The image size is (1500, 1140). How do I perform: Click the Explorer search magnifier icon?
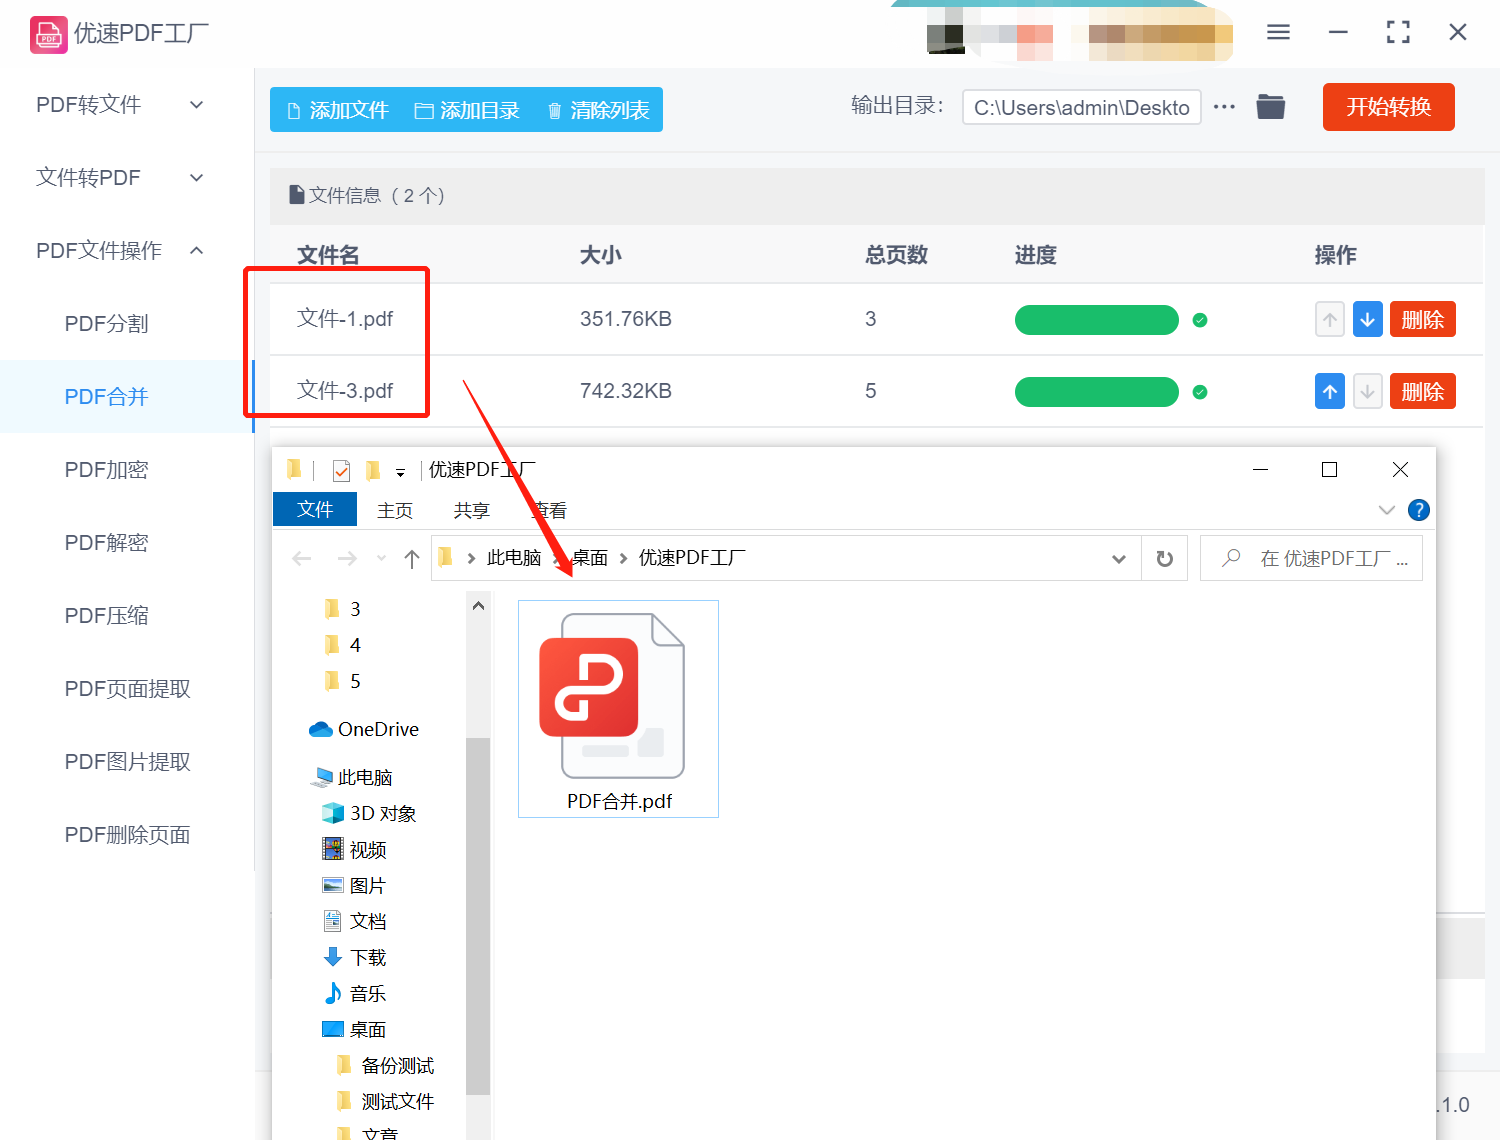[x=1232, y=557]
